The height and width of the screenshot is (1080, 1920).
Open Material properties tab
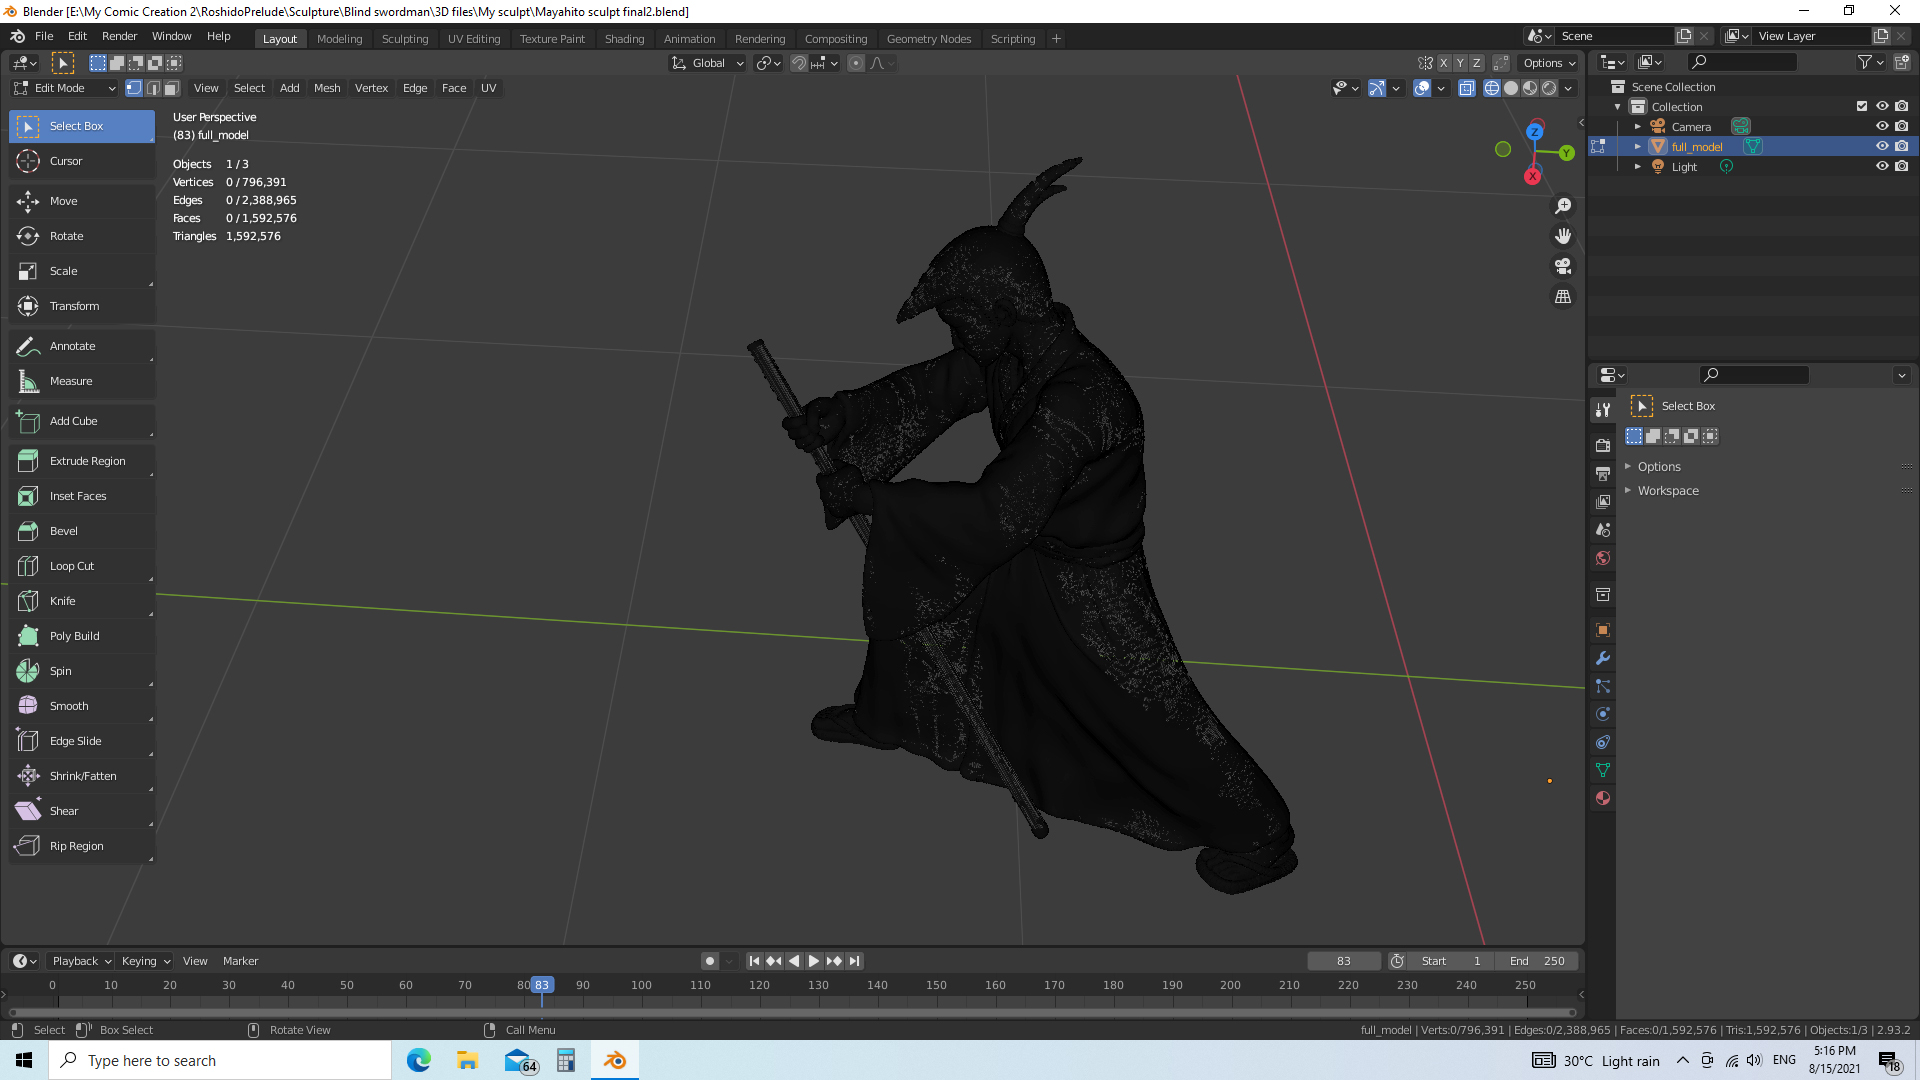click(1603, 798)
